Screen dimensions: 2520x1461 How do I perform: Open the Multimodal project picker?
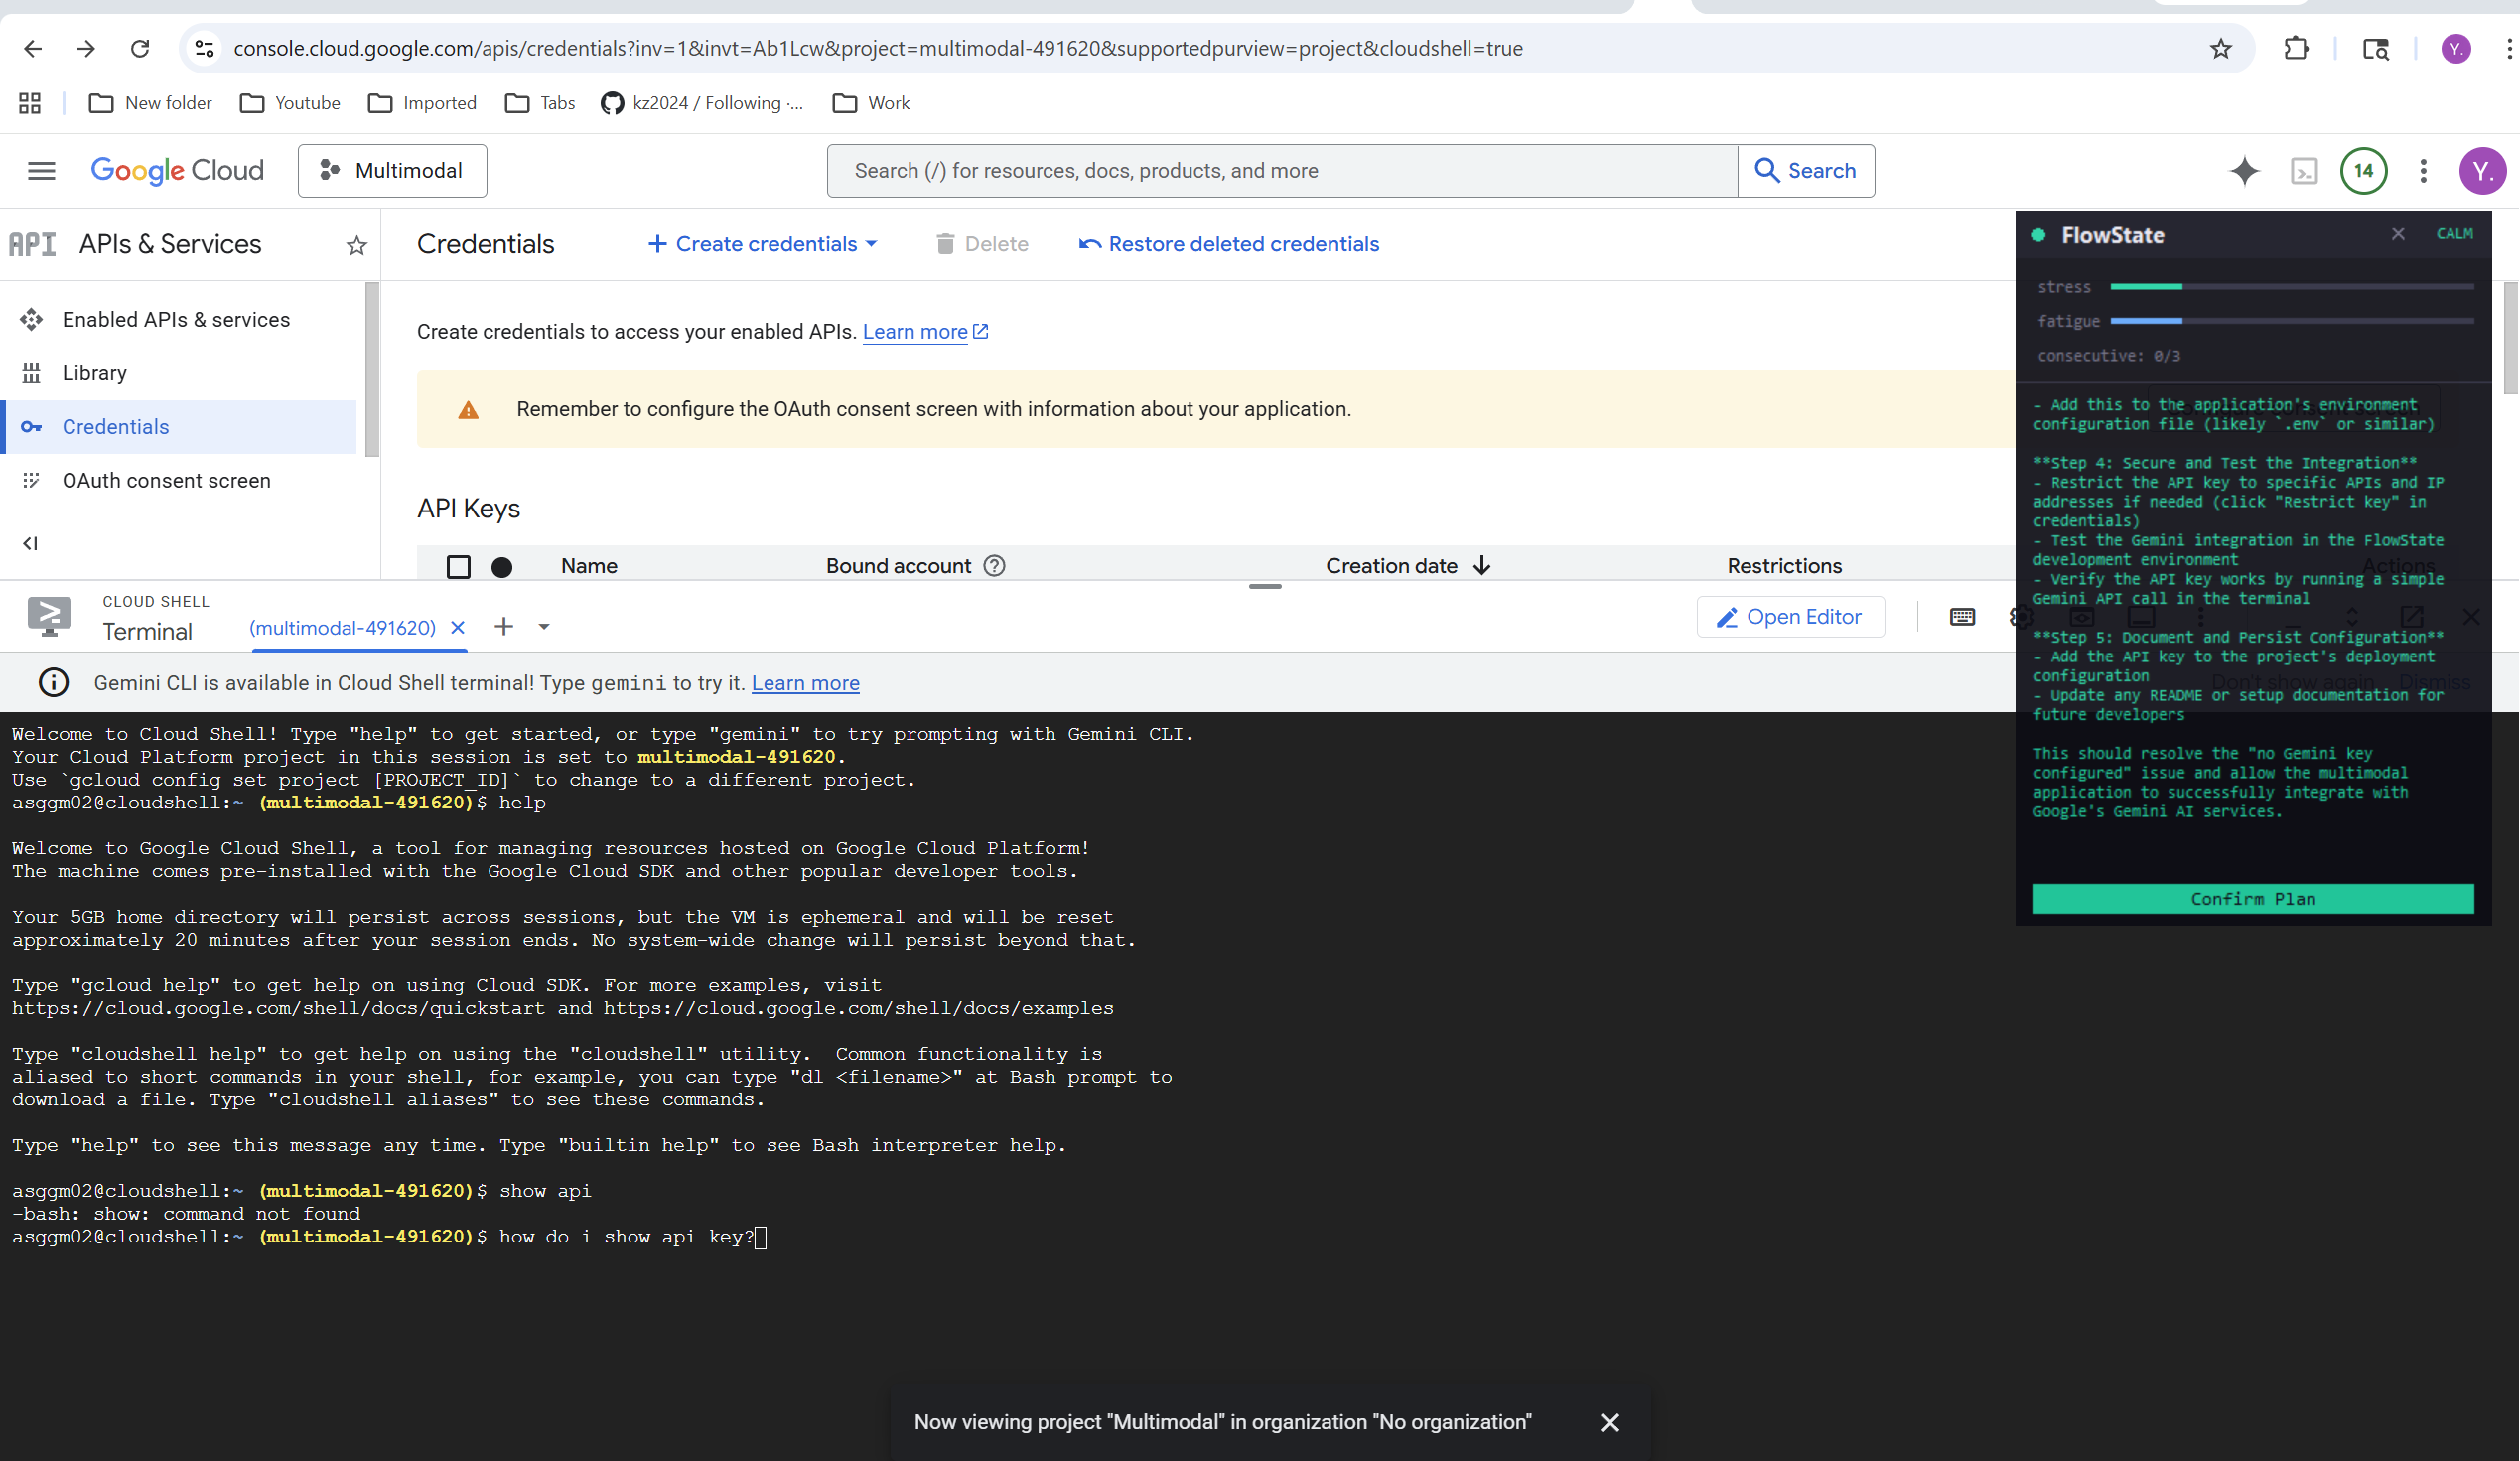coord(392,170)
